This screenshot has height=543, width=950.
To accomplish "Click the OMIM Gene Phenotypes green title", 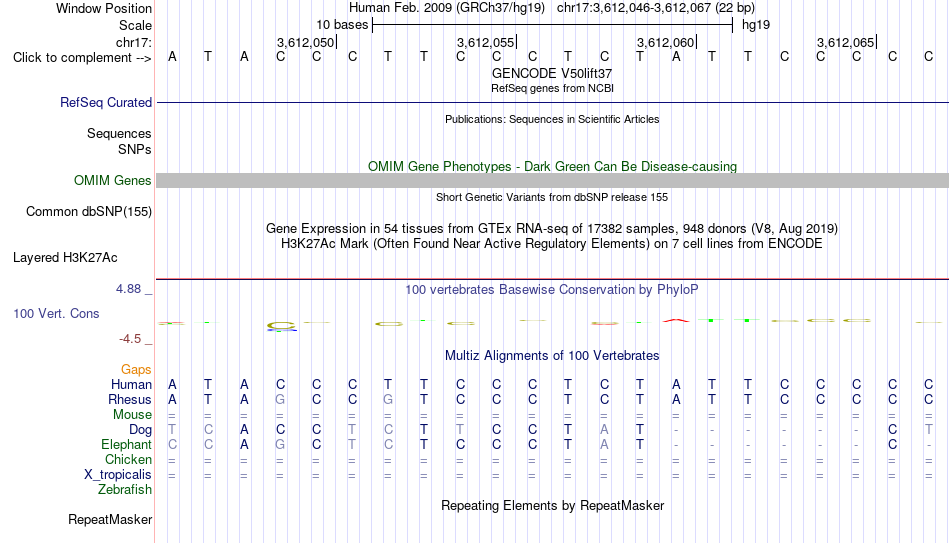I will coord(552,167).
